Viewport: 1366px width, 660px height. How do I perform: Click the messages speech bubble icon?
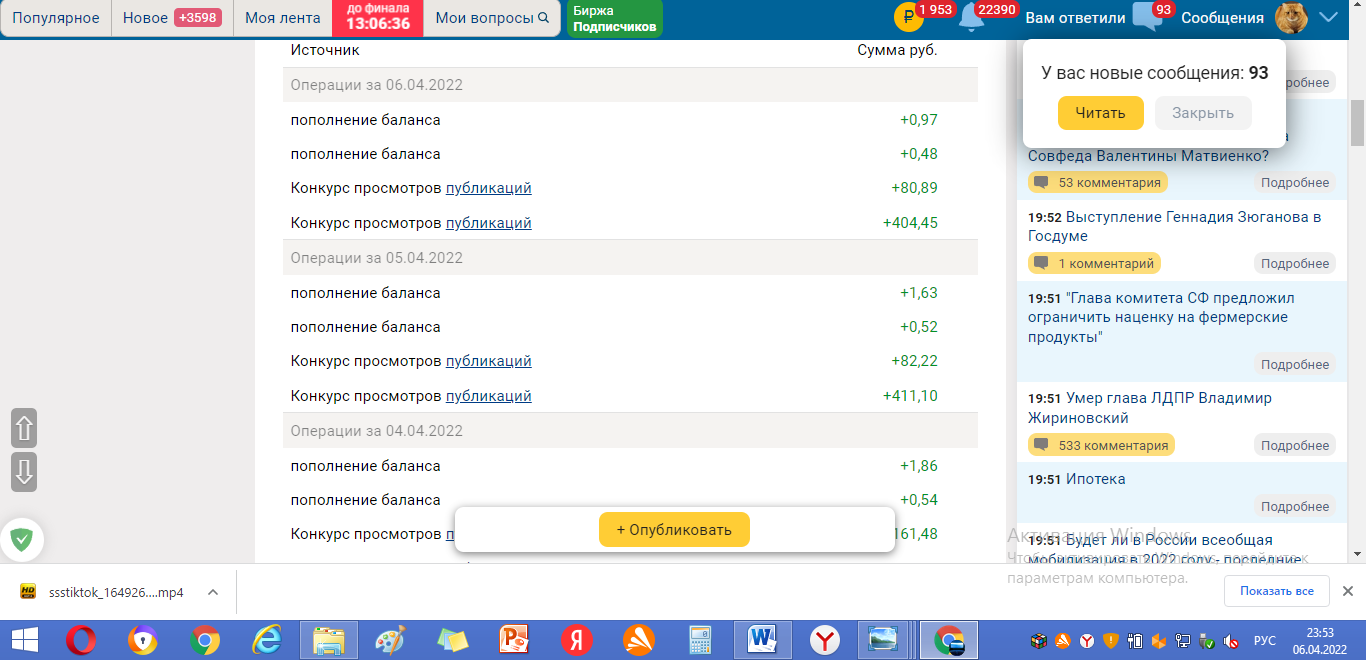1146,18
